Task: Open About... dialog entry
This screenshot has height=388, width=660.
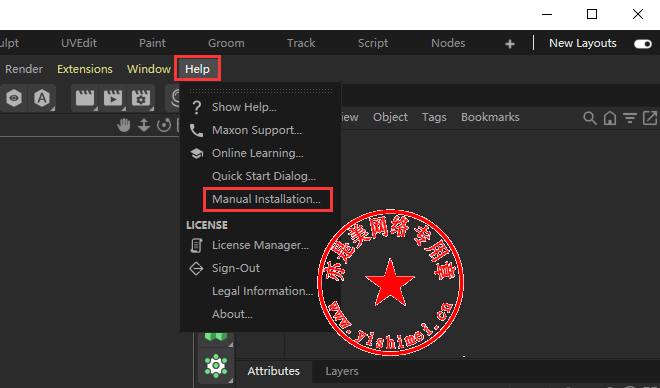Action: [x=232, y=314]
